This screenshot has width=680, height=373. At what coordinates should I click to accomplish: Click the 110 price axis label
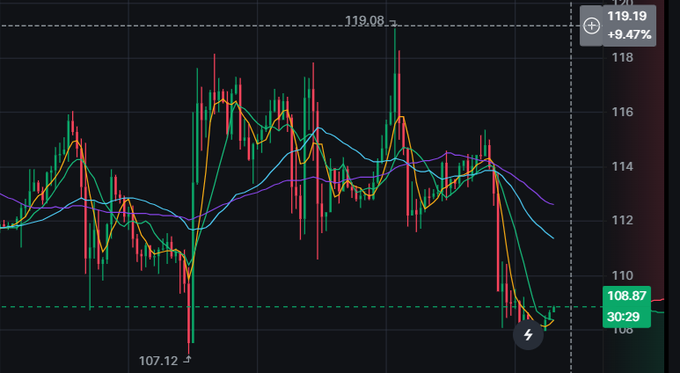click(622, 275)
